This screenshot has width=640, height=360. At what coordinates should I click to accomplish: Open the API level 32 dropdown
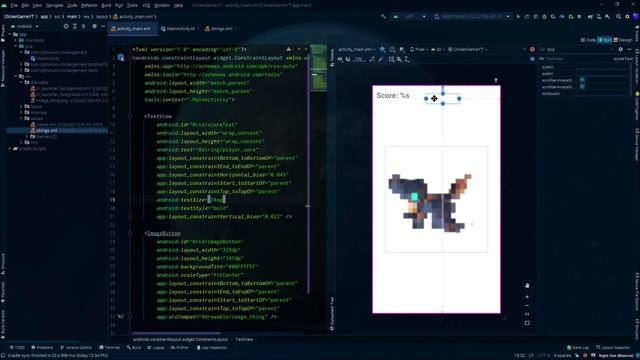coord(438,49)
